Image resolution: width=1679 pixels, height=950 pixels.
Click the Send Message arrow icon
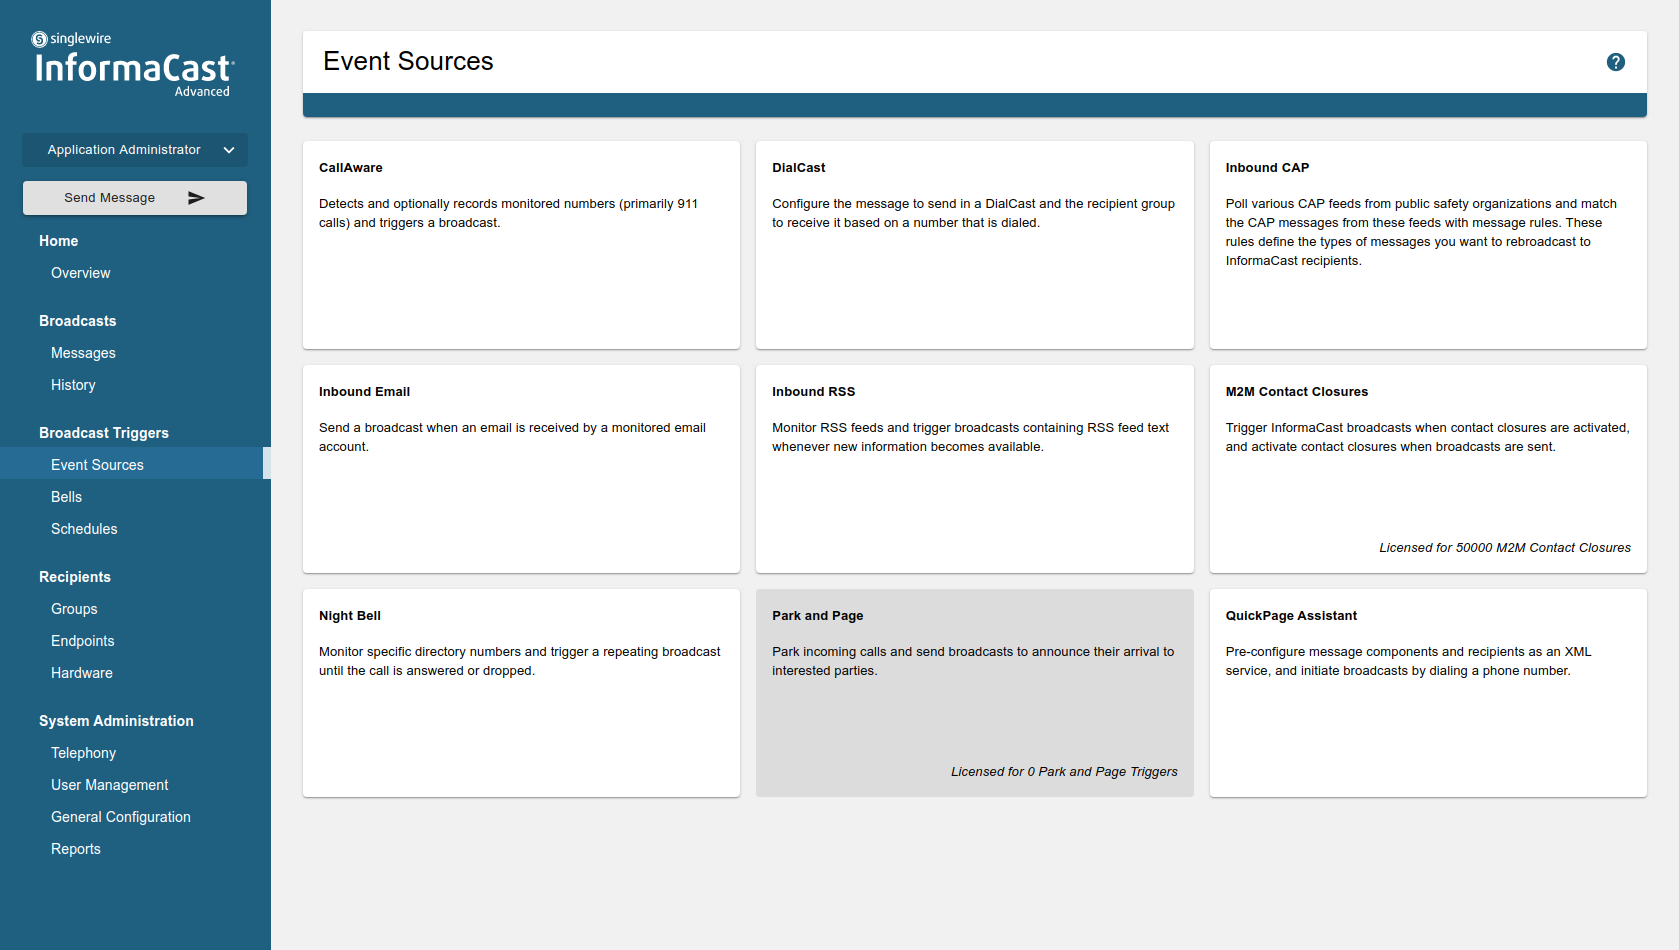coord(196,198)
